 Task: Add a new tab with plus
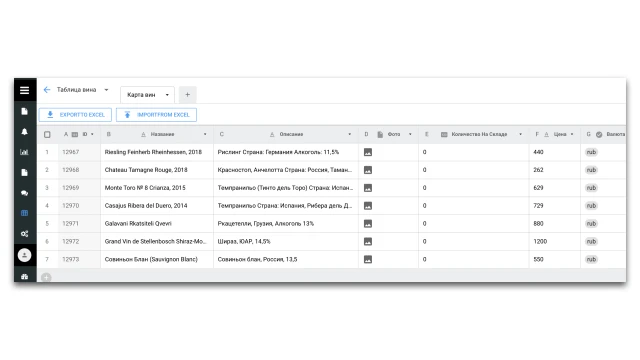[187, 95]
